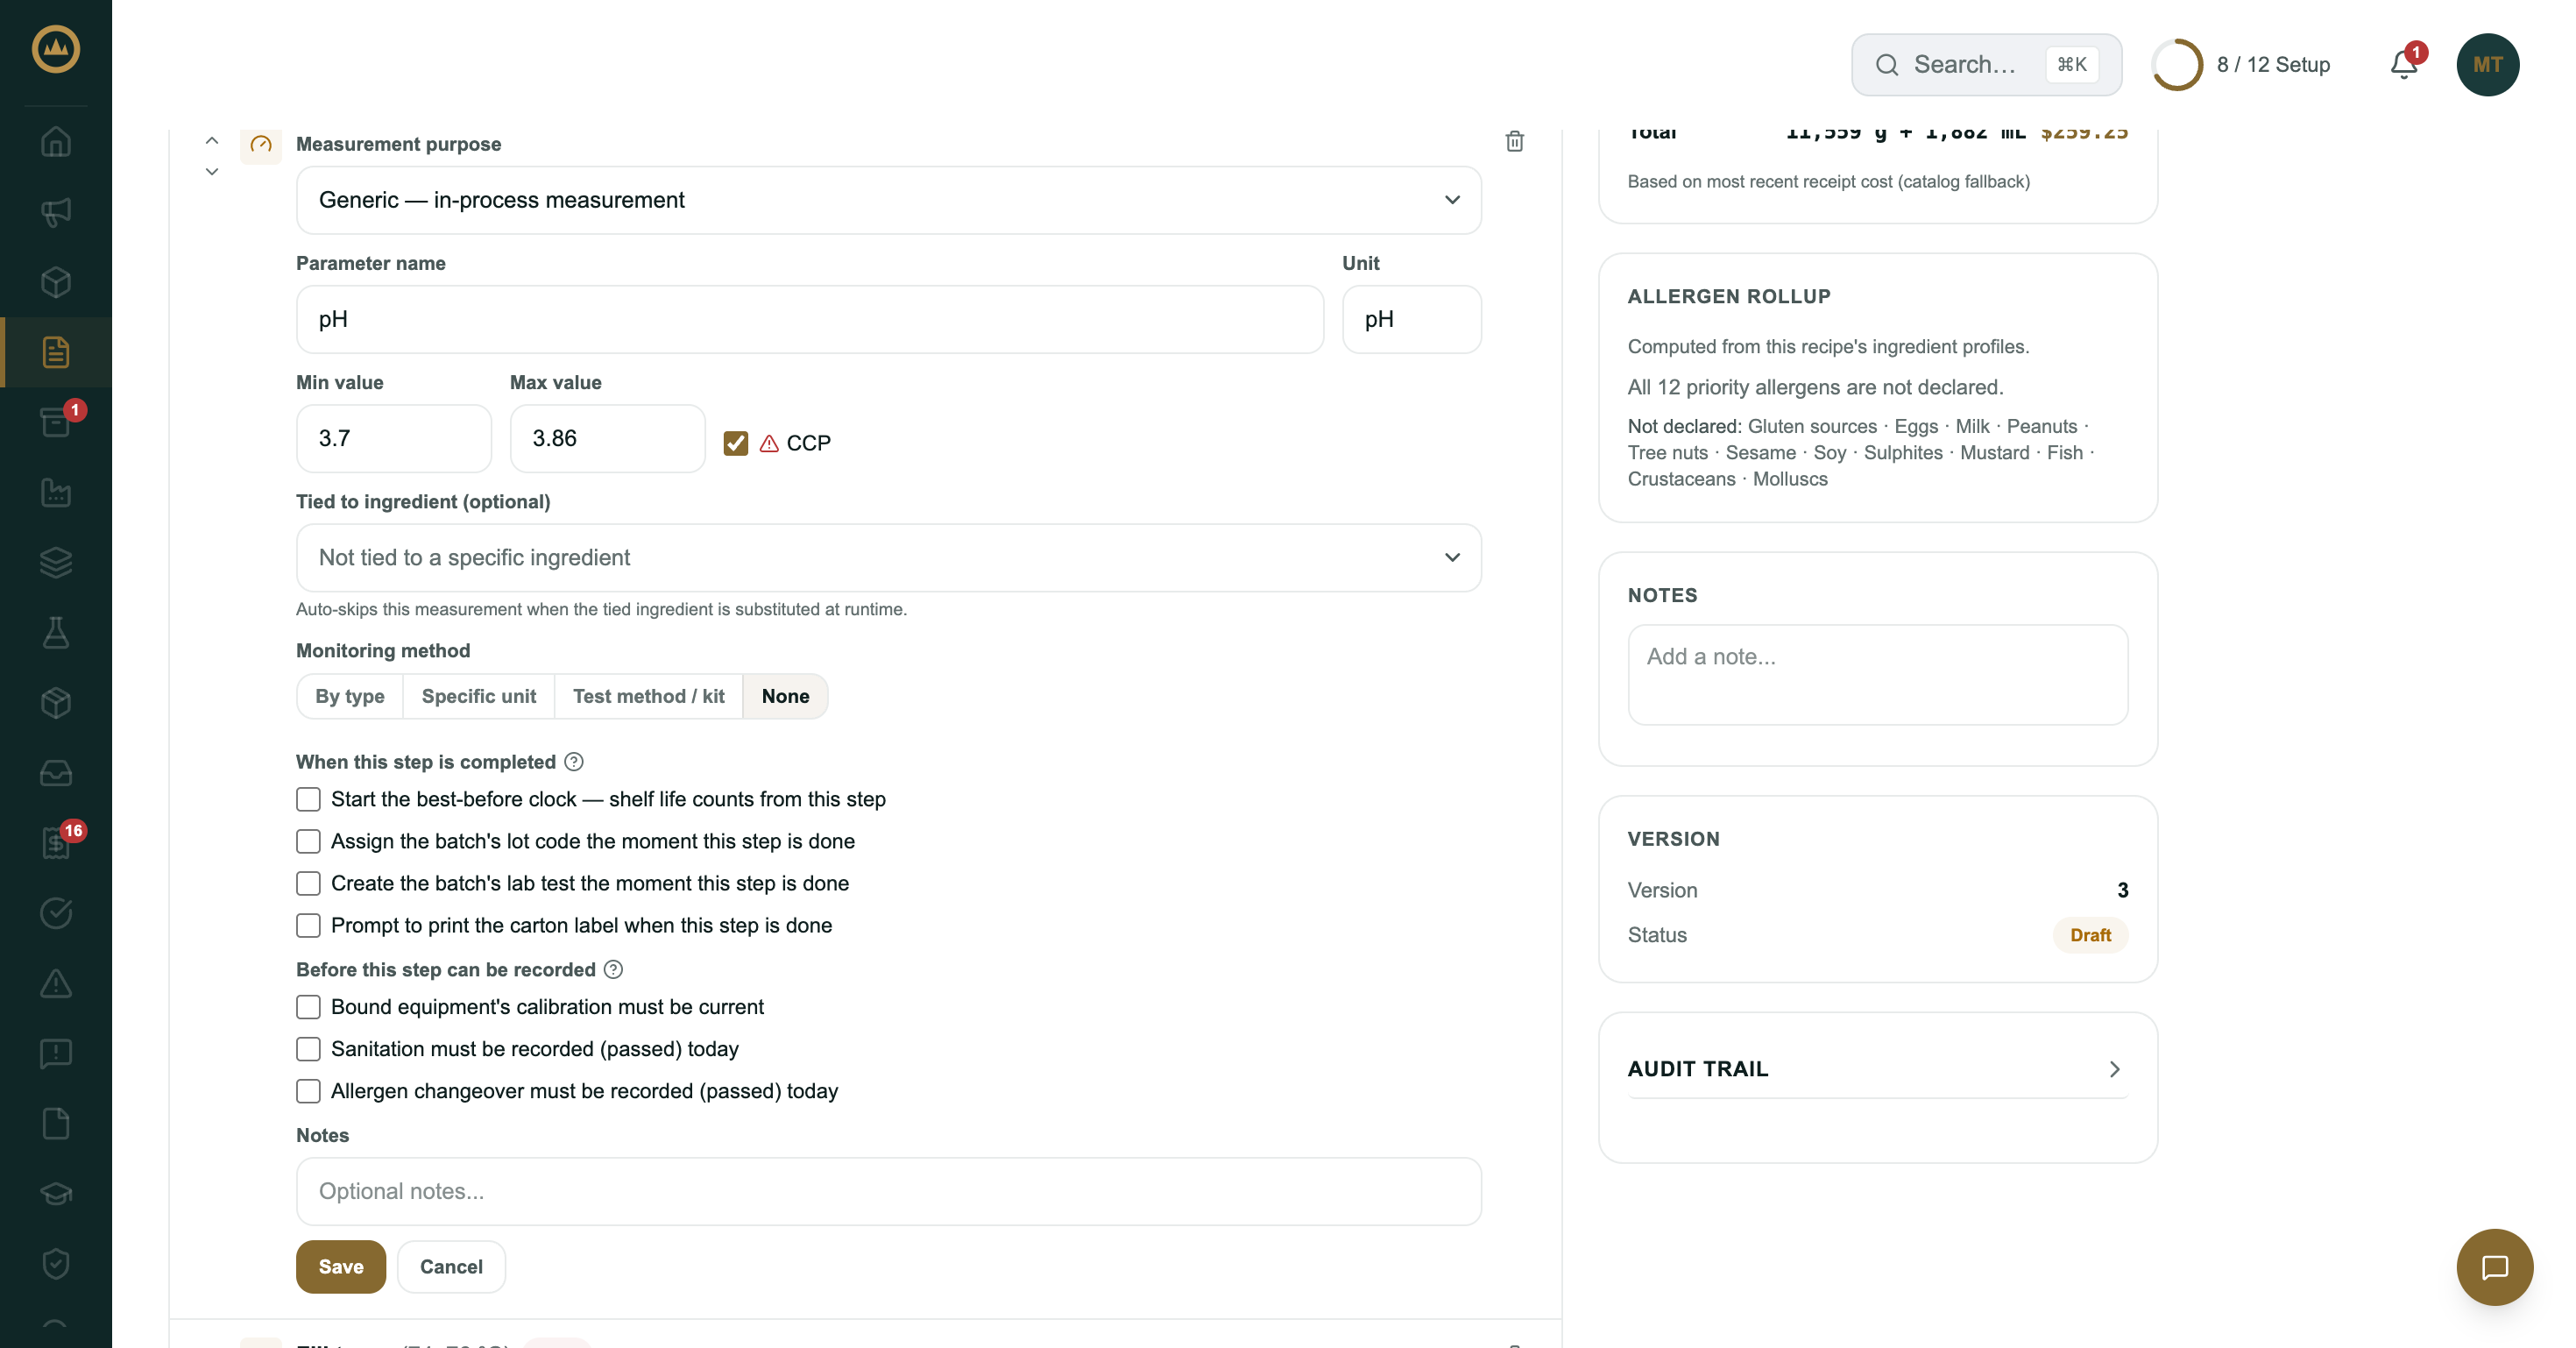Expand the Audit Trail section
Image resolution: width=2576 pixels, height=1348 pixels.
coord(1877,1069)
